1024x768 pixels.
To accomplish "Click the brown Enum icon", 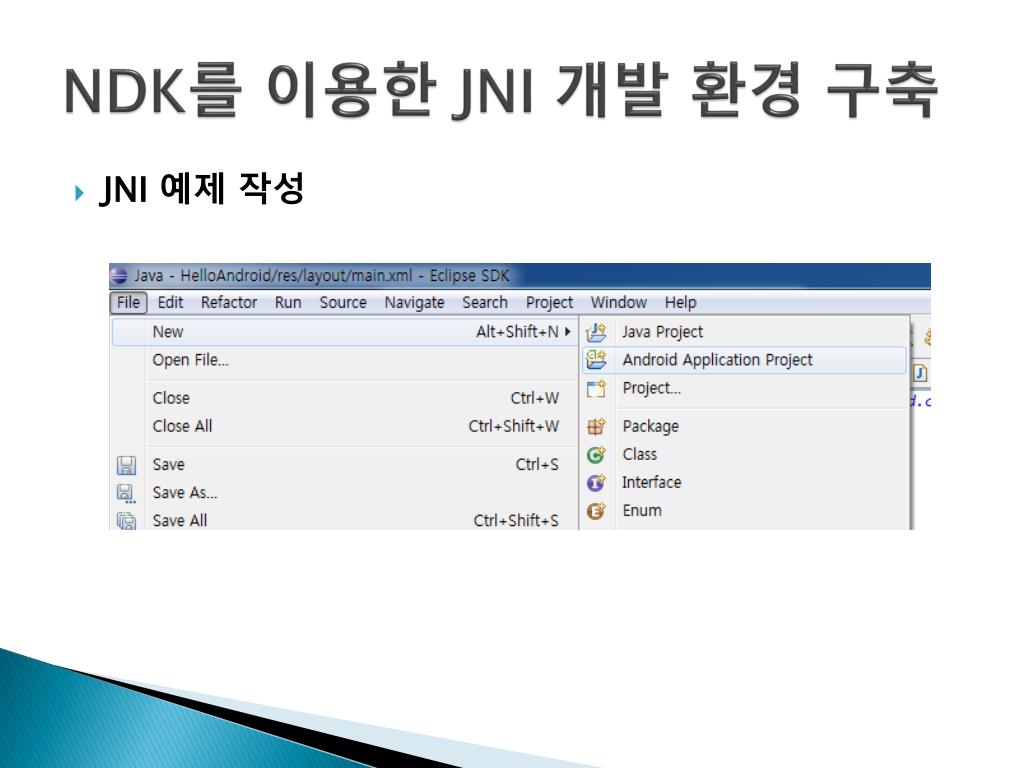I will 596,511.
